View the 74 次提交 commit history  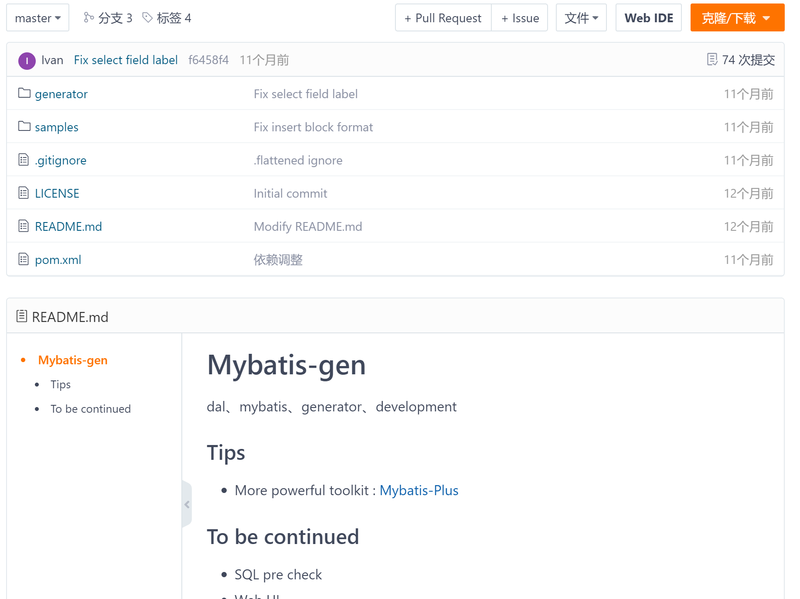[x=748, y=60]
